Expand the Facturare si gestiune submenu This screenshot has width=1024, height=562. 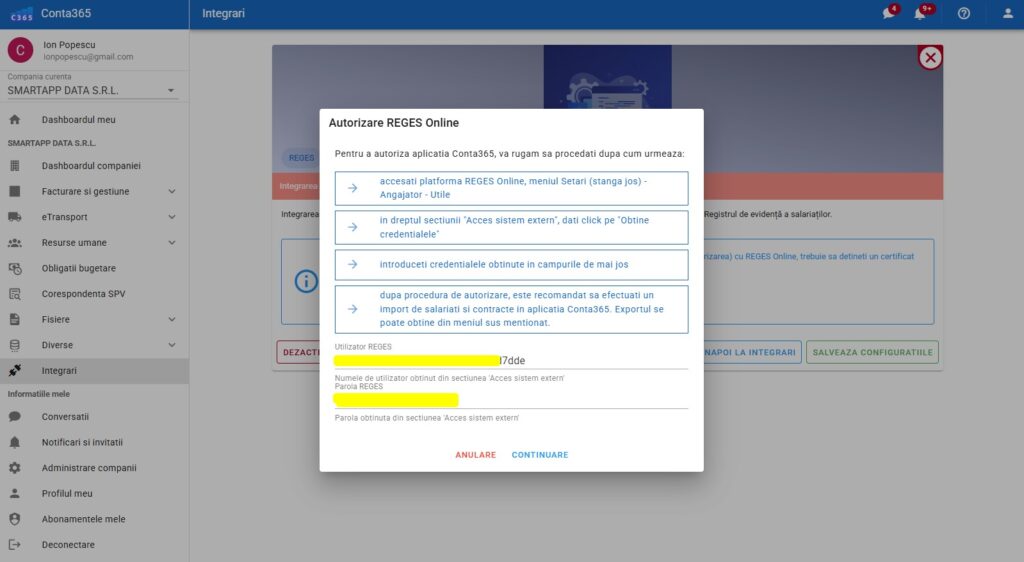(x=171, y=192)
